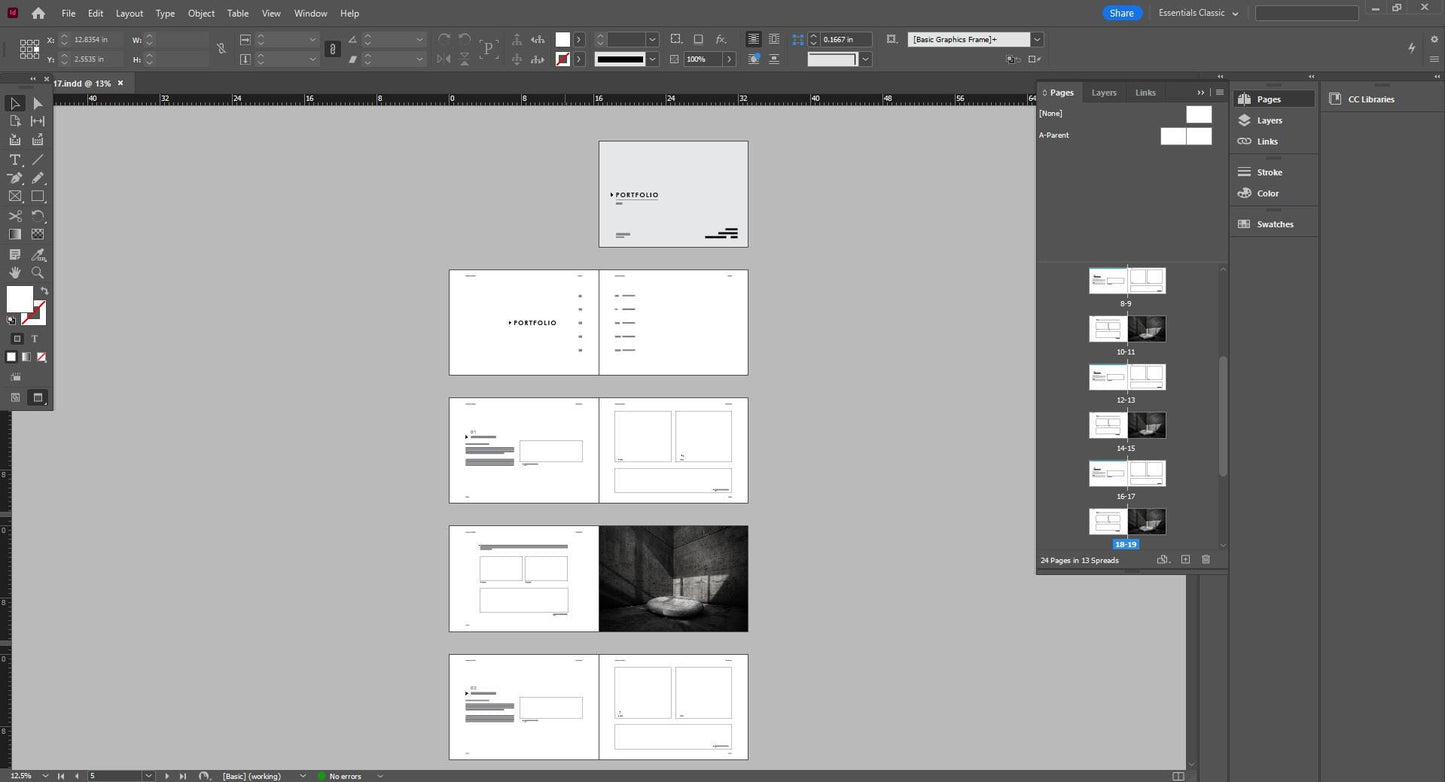This screenshot has height=782, width=1445.
Task: Switch to Preview screen mode
Action: click(x=38, y=397)
